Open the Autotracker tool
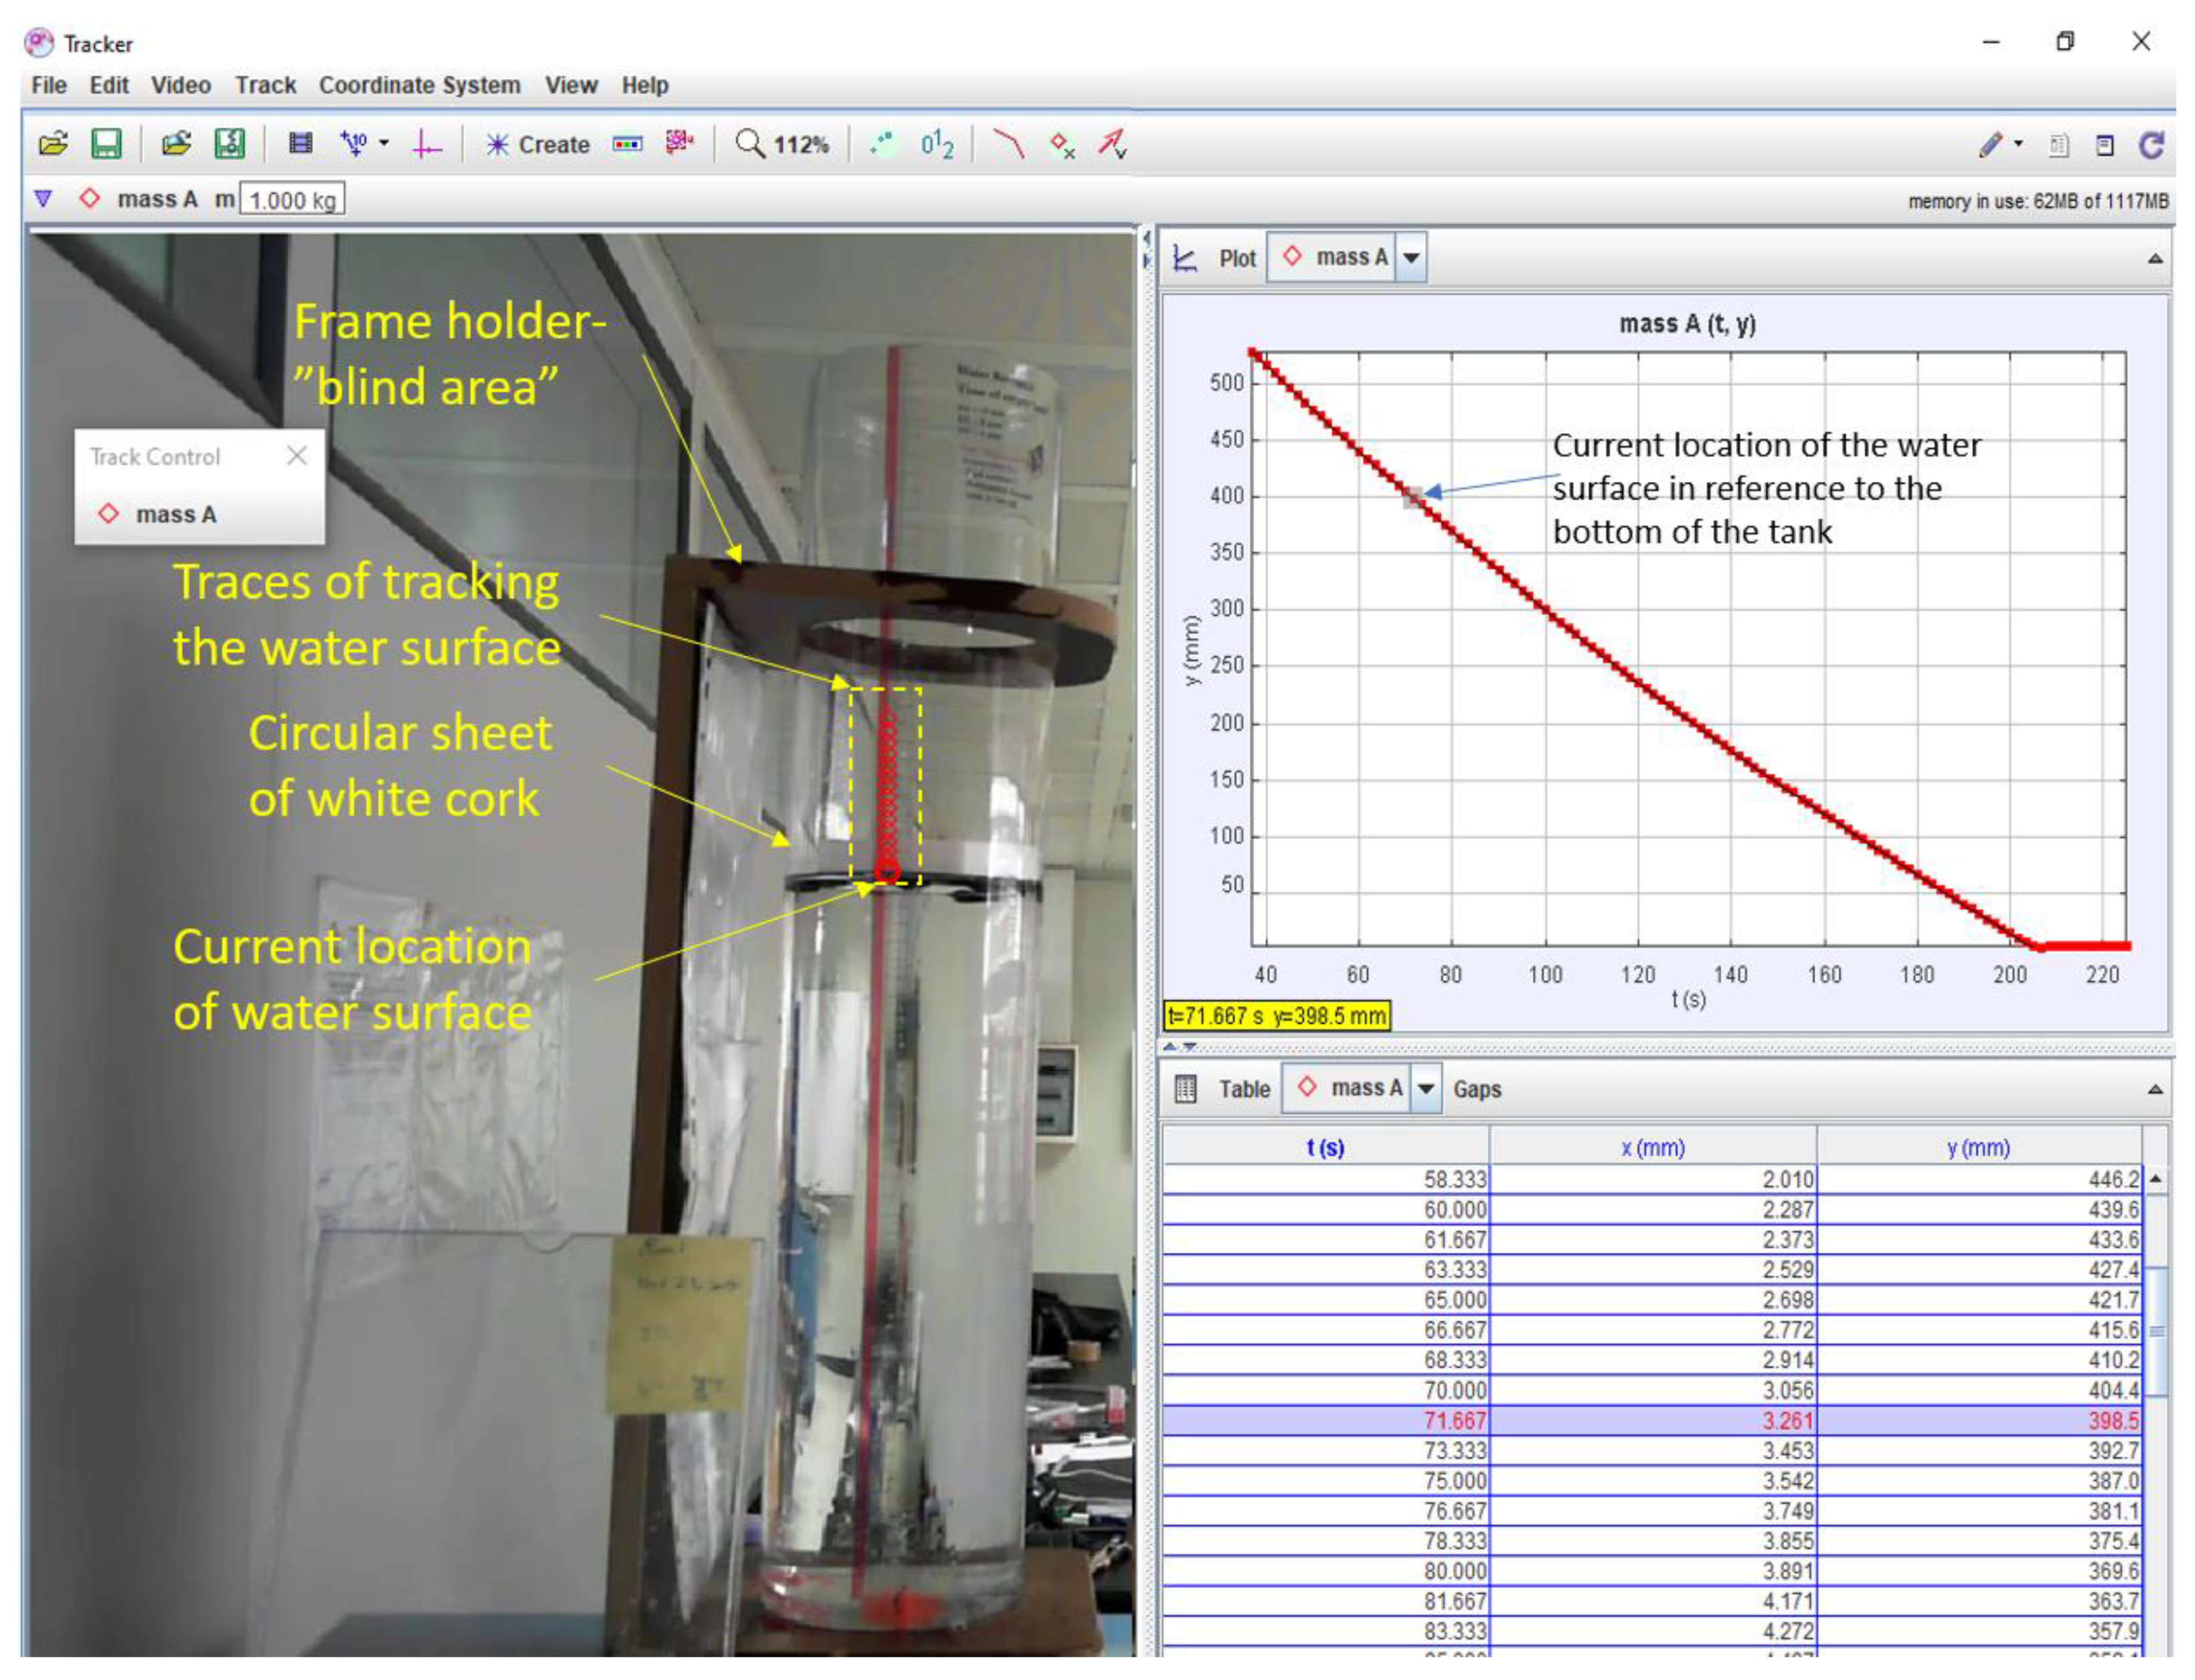The width and height of the screenshot is (2195, 1680). [x=680, y=143]
